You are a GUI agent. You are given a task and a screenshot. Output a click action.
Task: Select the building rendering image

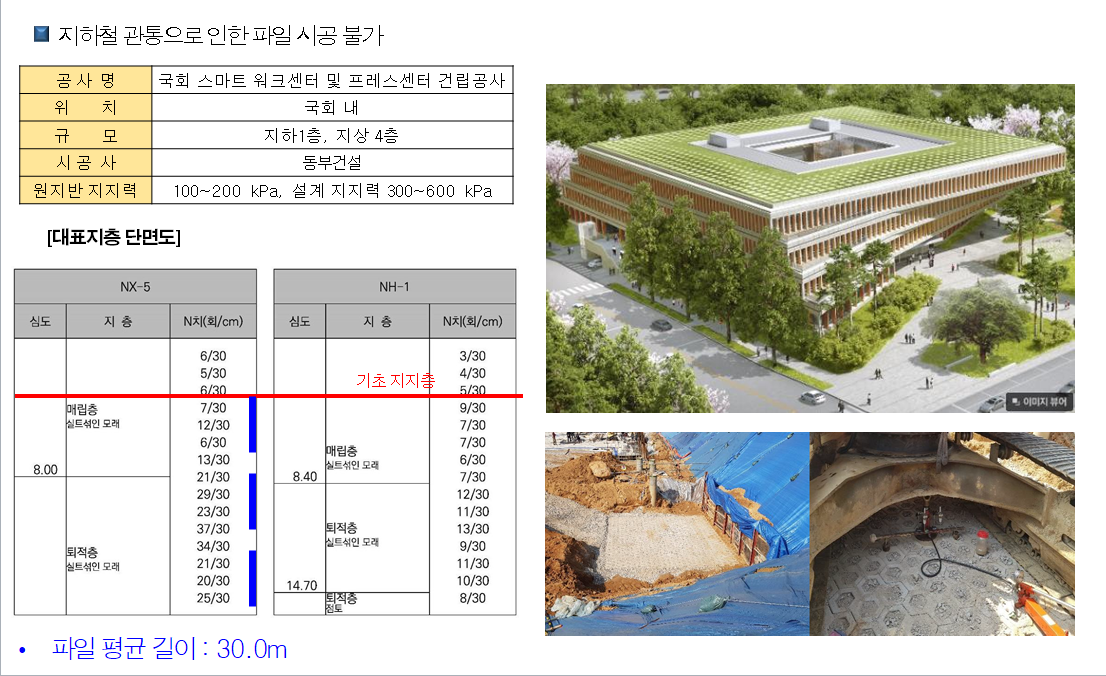coord(810,248)
